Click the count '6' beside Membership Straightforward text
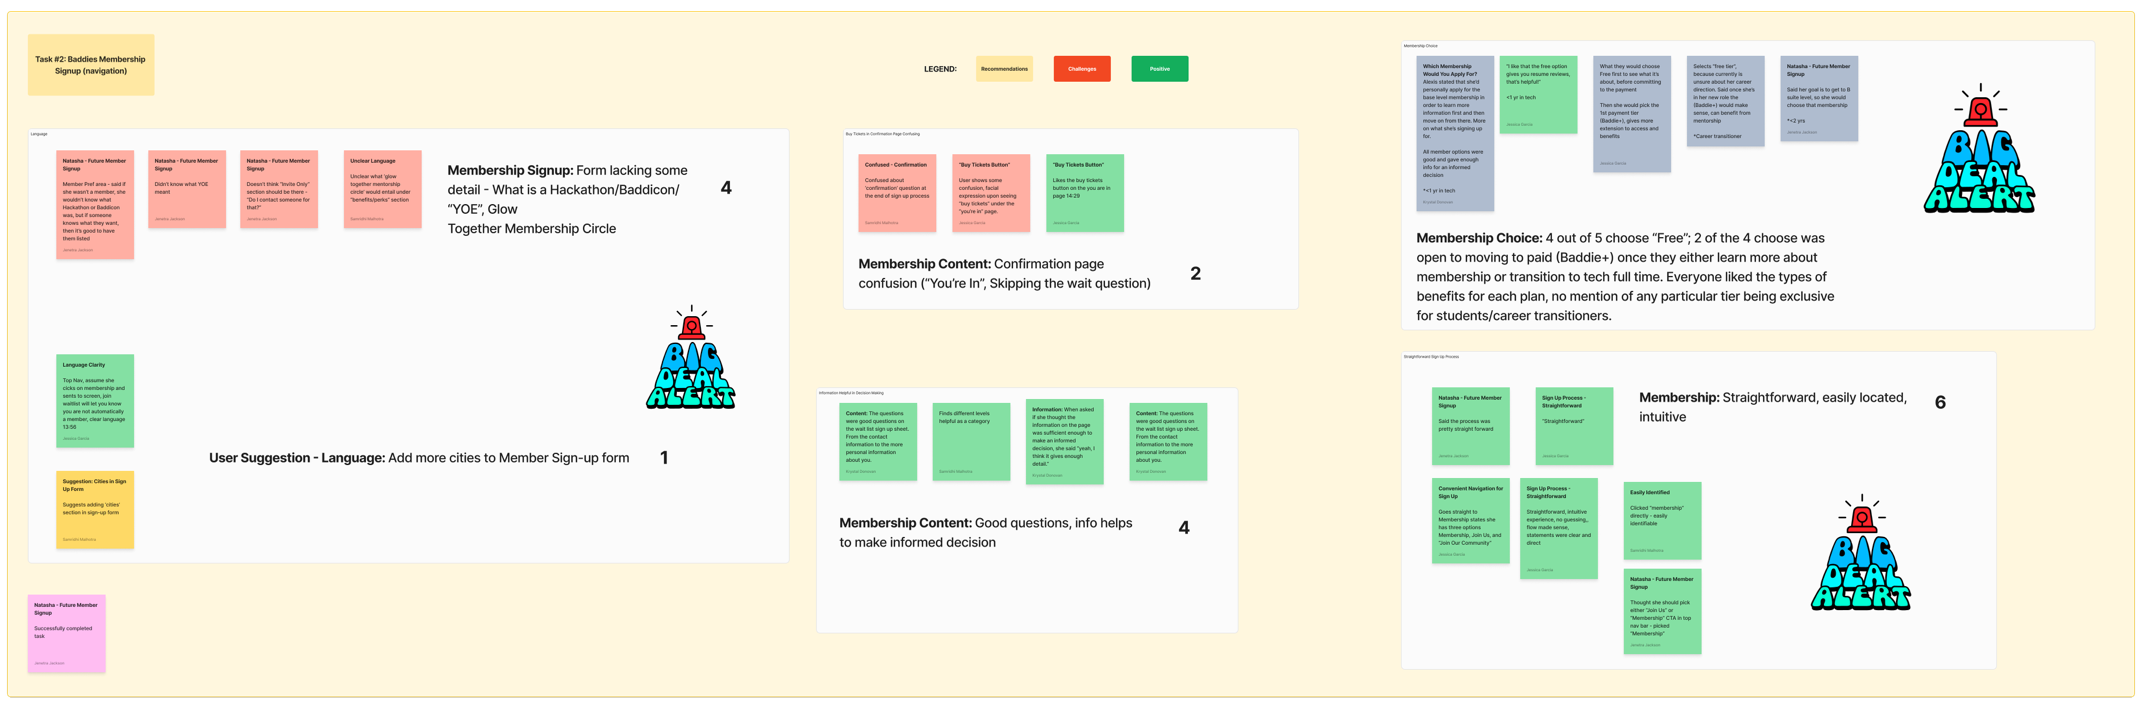The height and width of the screenshot is (703, 2140). (1940, 402)
